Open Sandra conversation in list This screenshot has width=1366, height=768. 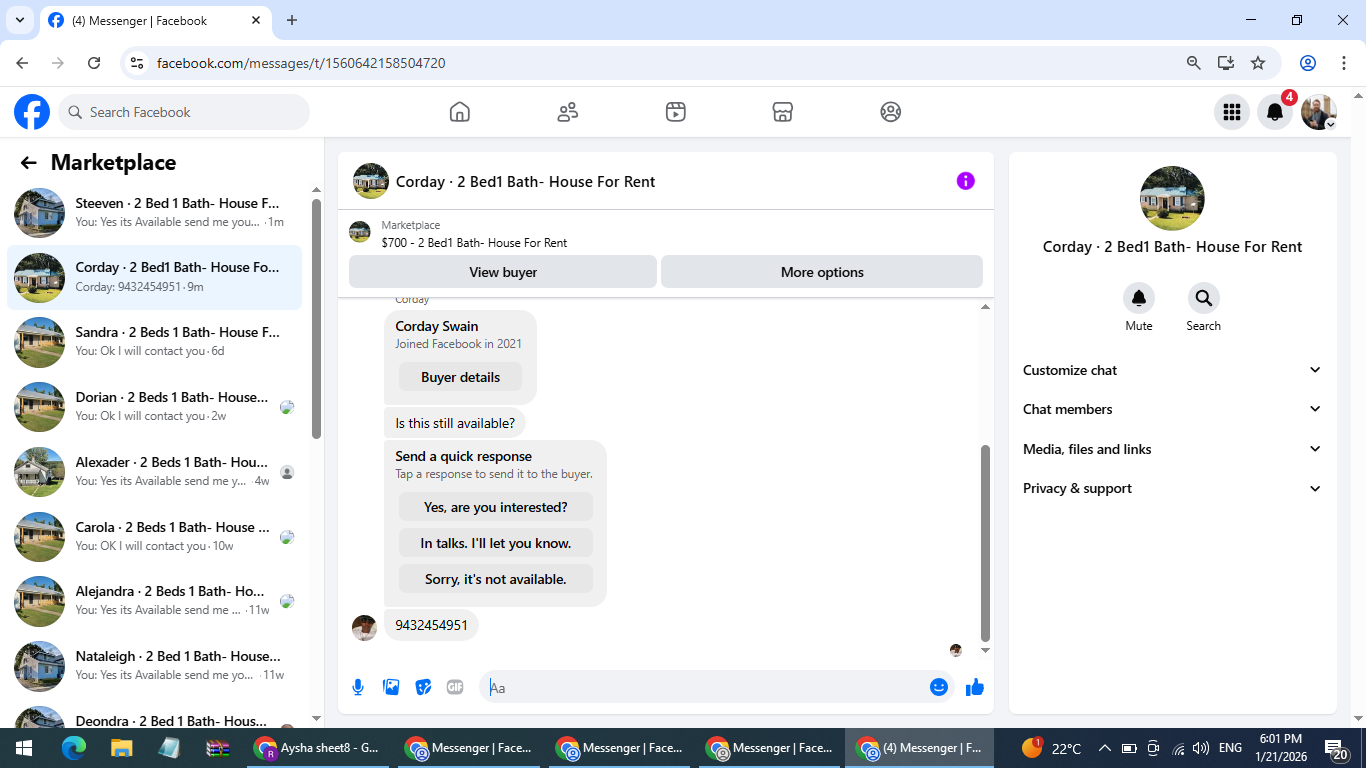tap(155, 342)
